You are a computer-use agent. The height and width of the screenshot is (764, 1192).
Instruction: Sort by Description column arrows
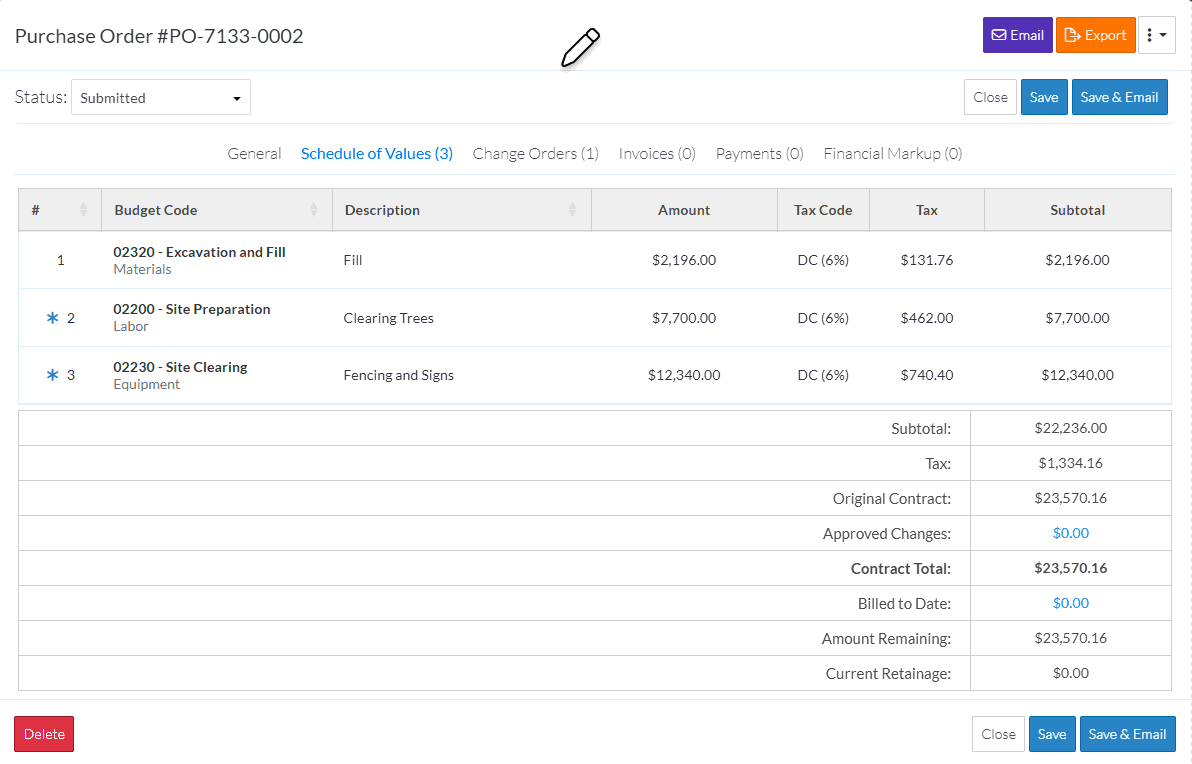click(x=572, y=210)
